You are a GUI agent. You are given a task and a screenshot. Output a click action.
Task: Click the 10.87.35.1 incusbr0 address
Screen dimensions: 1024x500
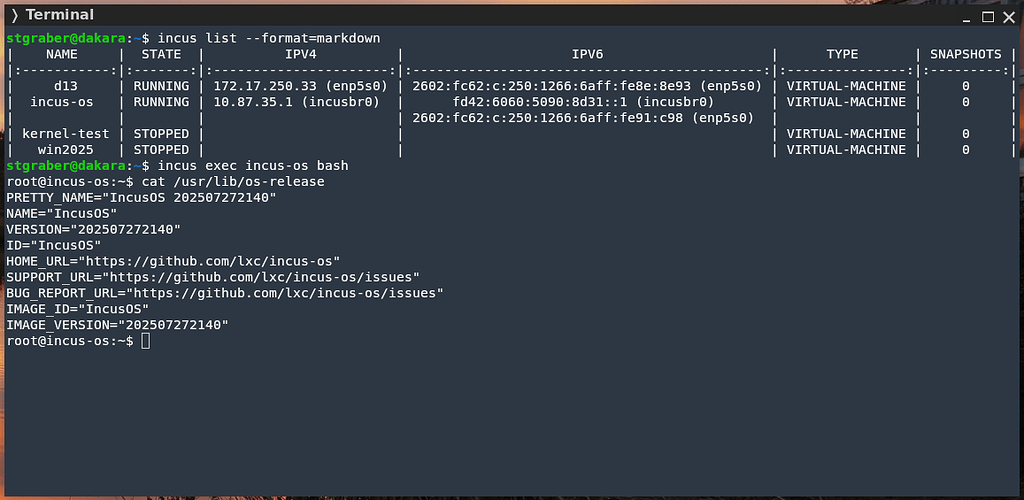click(x=254, y=102)
